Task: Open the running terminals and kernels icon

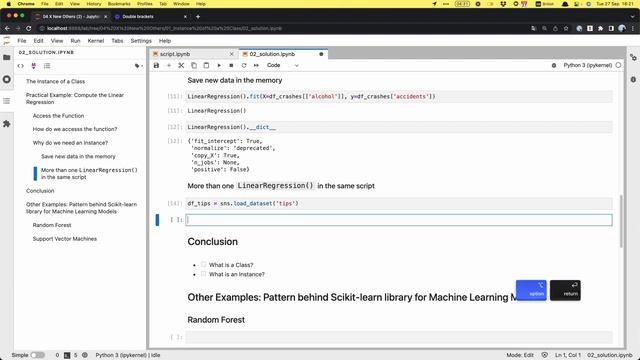Action: click(7, 79)
